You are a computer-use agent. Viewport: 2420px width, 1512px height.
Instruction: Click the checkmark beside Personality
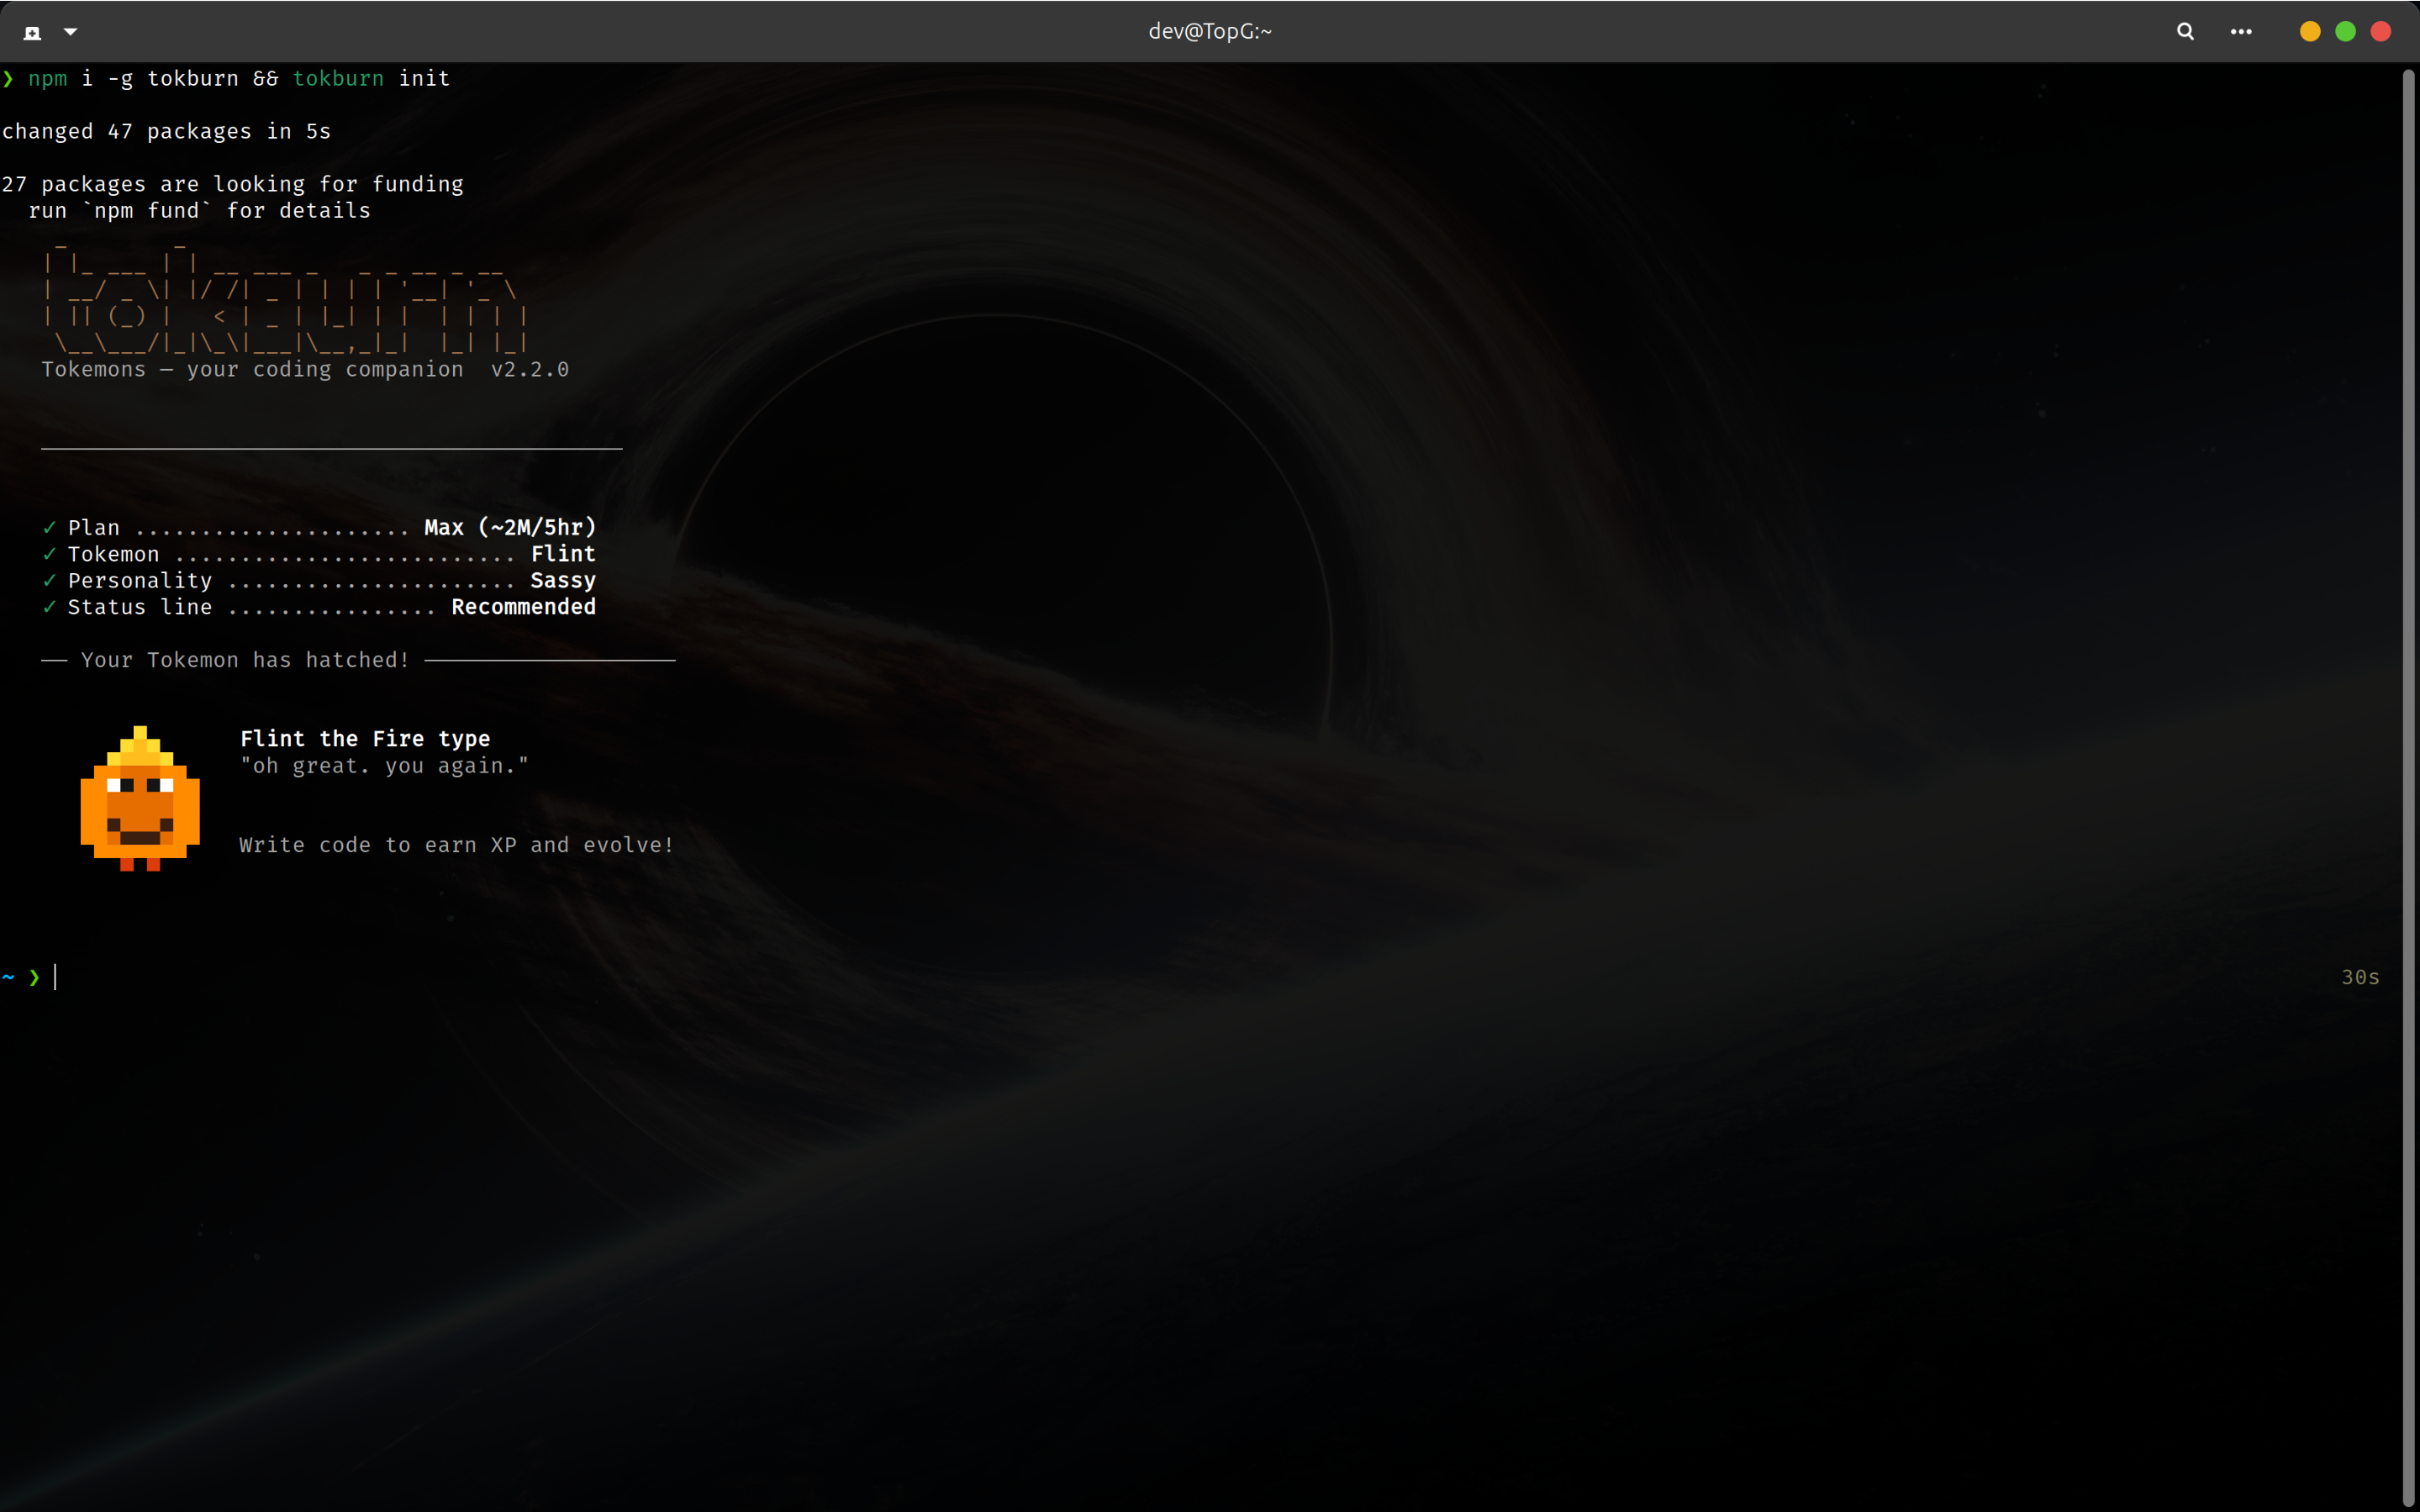(x=49, y=580)
